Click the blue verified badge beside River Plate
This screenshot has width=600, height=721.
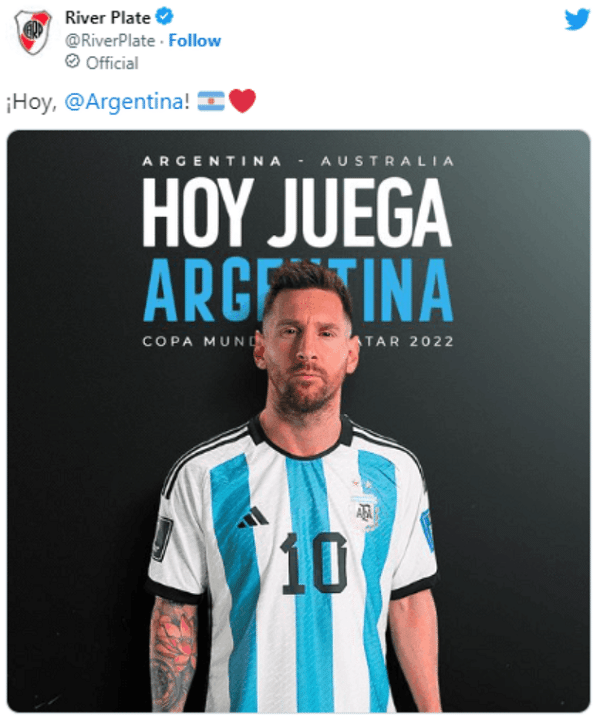[164, 17]
